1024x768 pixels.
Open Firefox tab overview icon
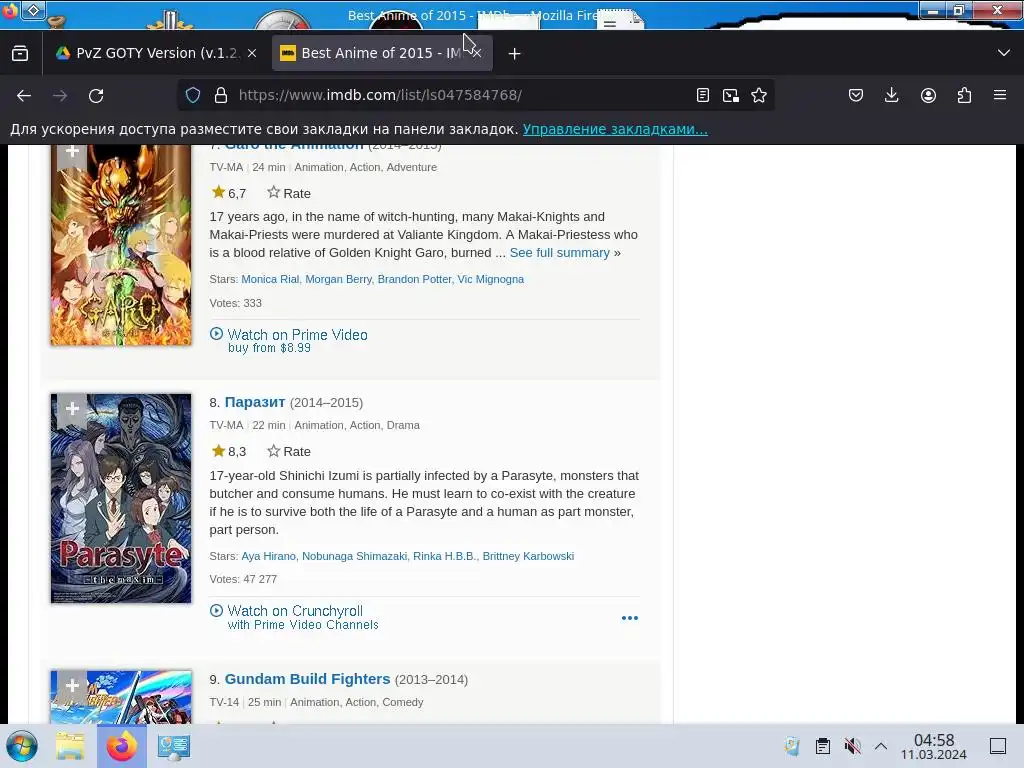[x=20, y=53]
